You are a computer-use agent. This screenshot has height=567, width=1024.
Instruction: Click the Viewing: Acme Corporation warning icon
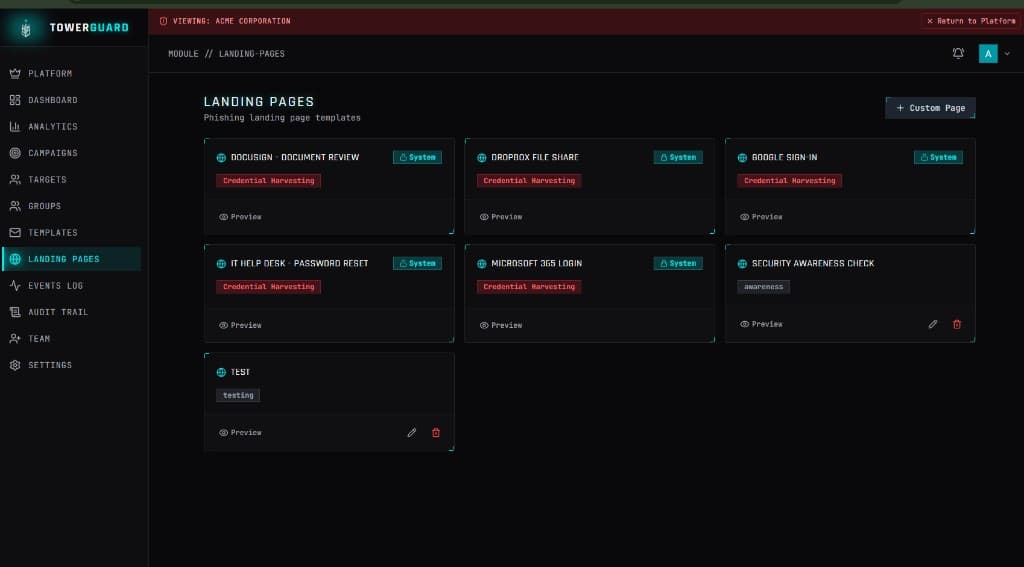[x=163, y=21]
